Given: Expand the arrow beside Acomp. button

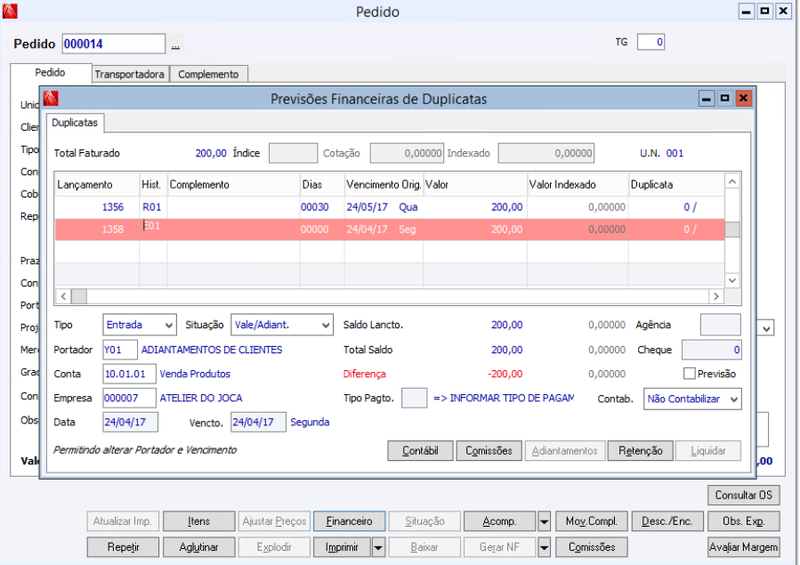Looking at the screenshot, I should point(544,521).
